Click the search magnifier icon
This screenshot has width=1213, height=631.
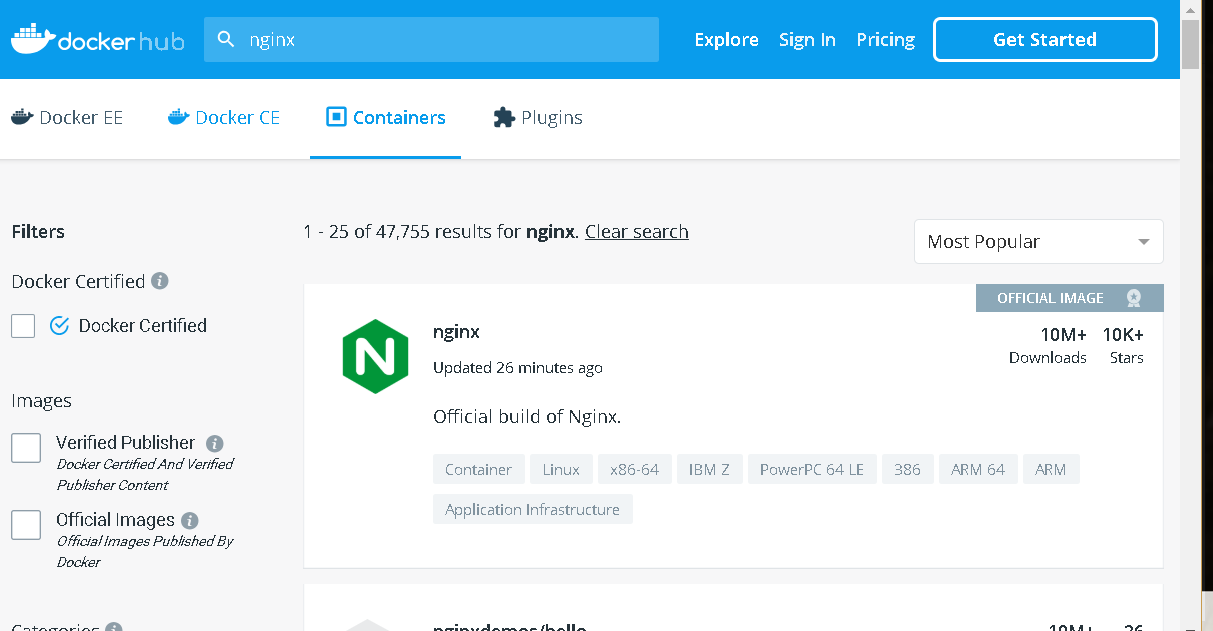[228, 40]
